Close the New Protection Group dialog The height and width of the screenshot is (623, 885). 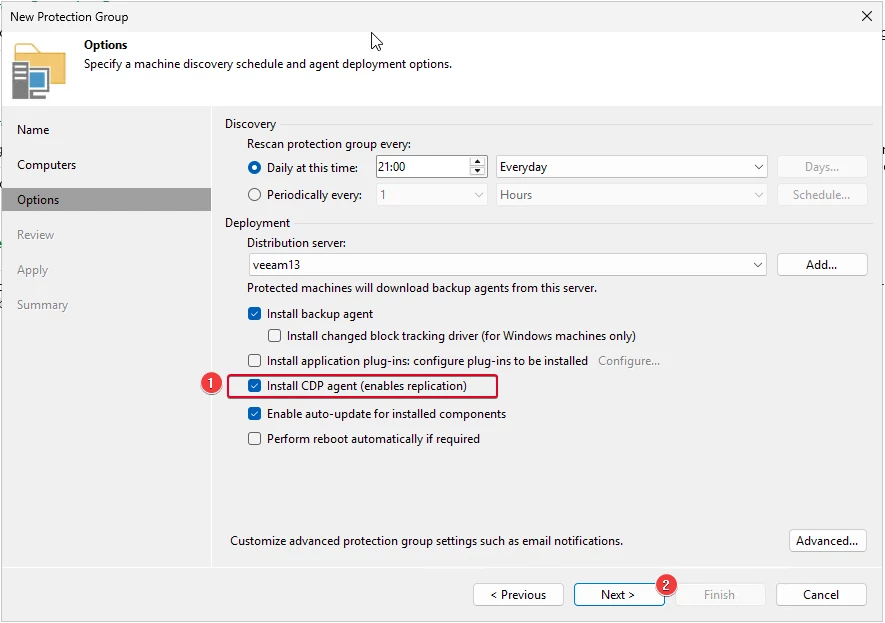(867, 16)
